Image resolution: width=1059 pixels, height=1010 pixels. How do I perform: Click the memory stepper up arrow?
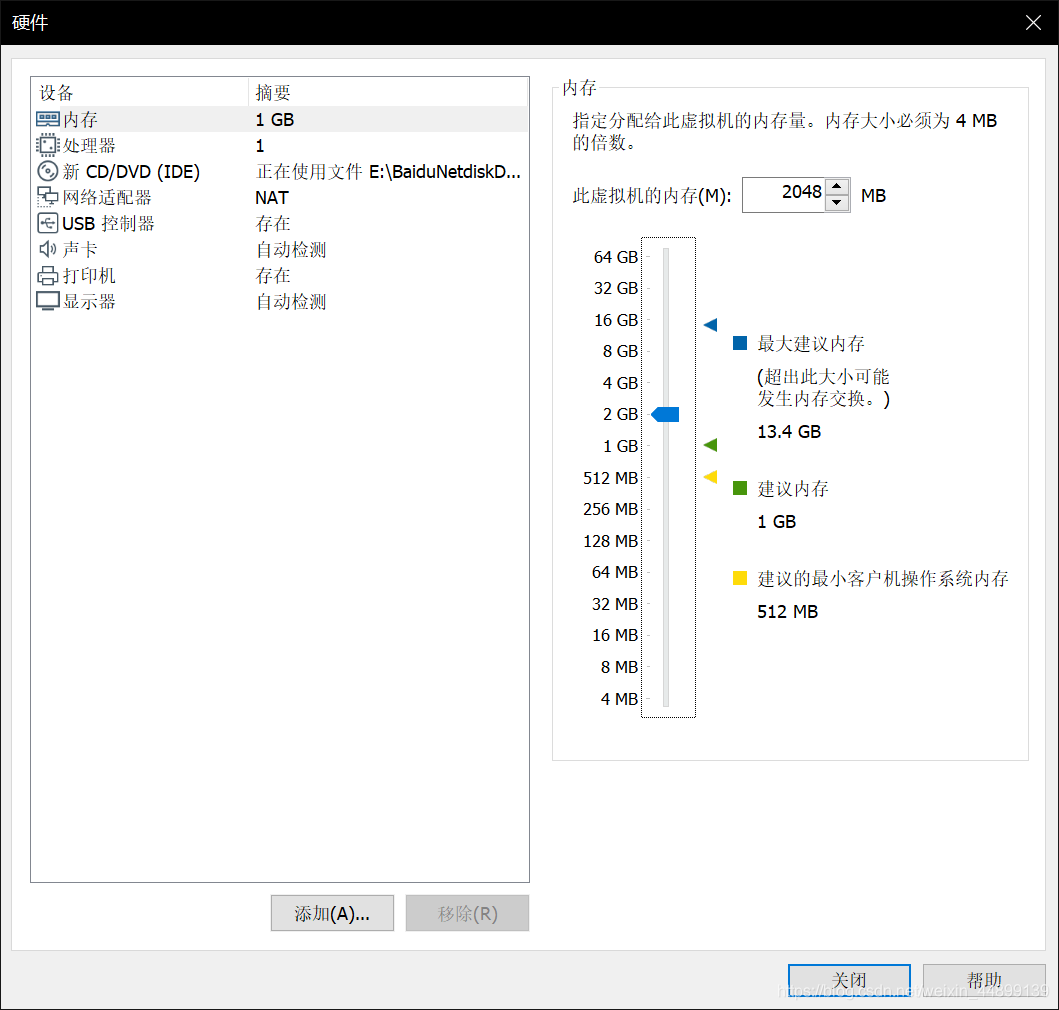837,187
